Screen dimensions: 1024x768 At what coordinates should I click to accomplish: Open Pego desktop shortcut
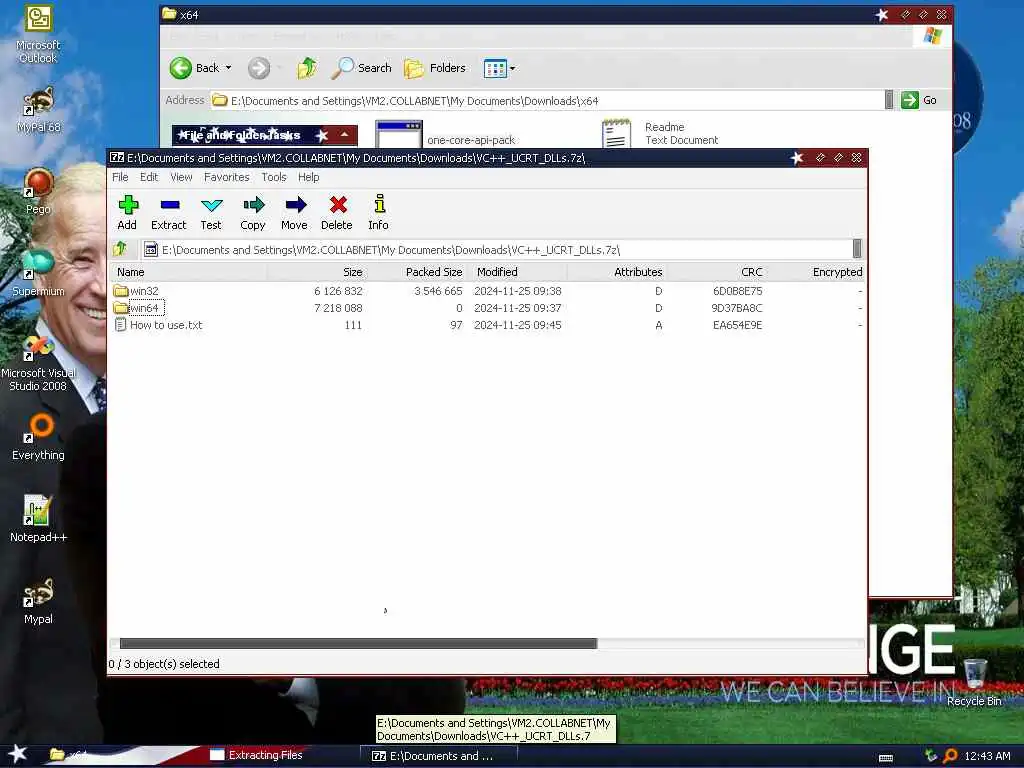[x=39, y=191]
